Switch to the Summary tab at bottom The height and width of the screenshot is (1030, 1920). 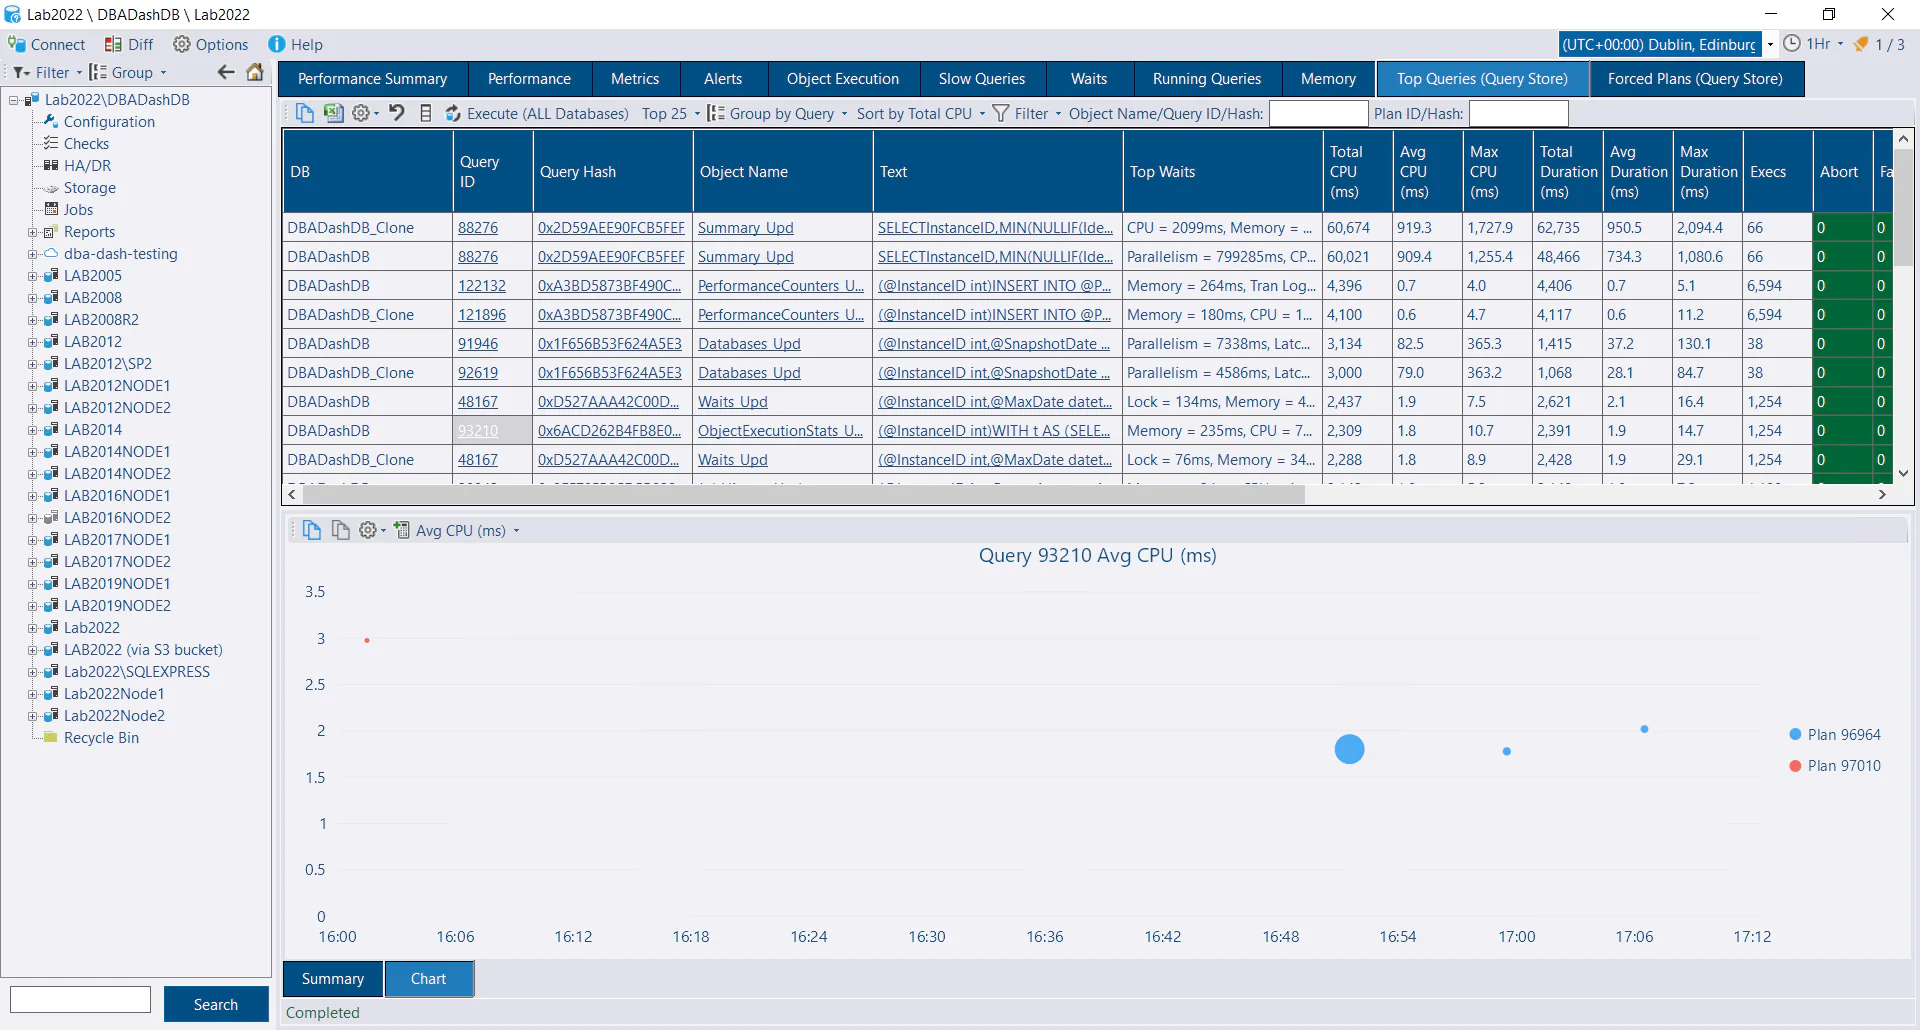click(x=332, y=979)
